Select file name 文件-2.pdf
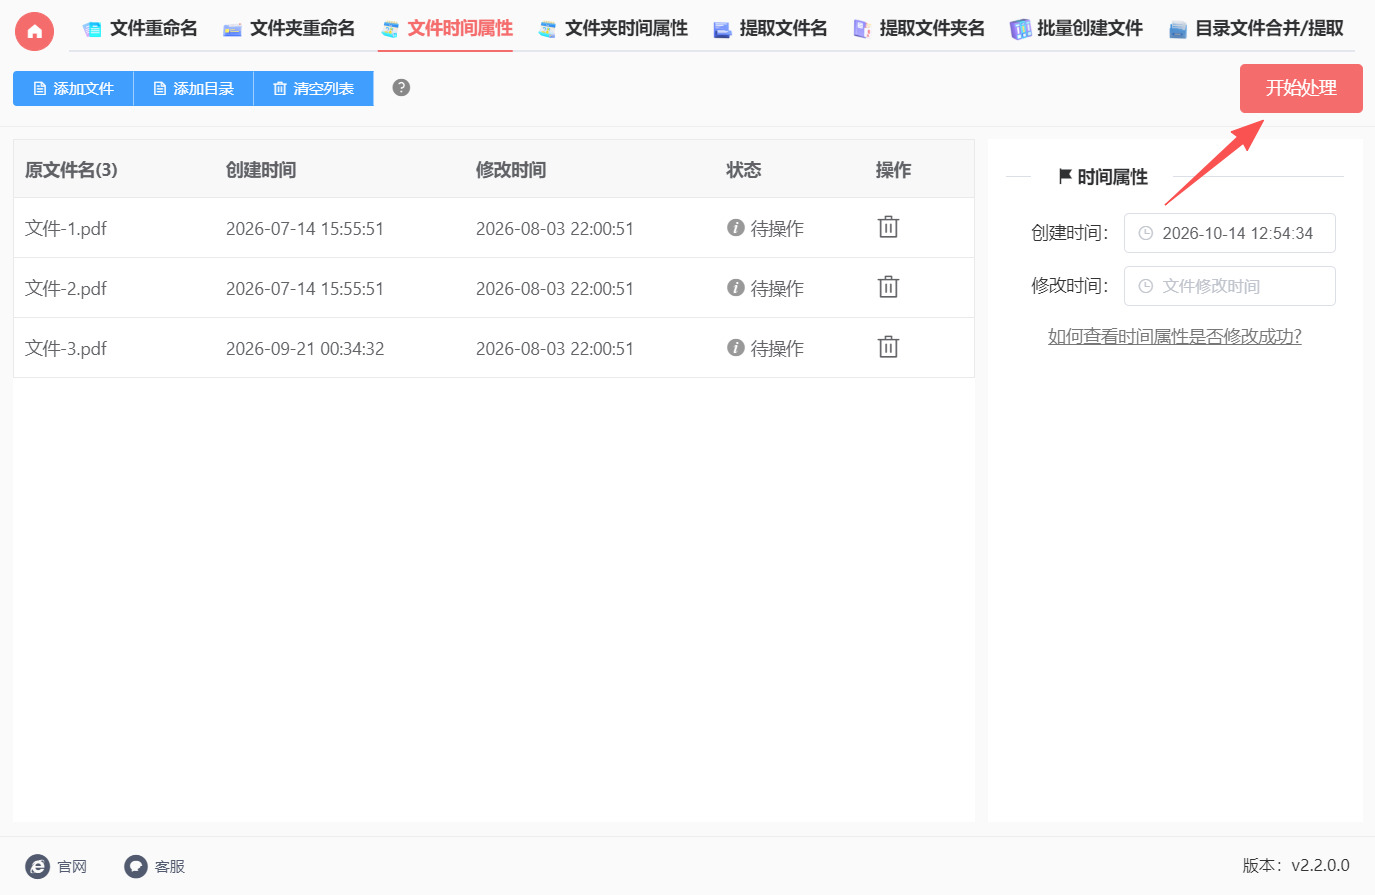Image resolution: width=1375 pixels, height=895 pixels. pyautogui.click(x=66, y=288)
